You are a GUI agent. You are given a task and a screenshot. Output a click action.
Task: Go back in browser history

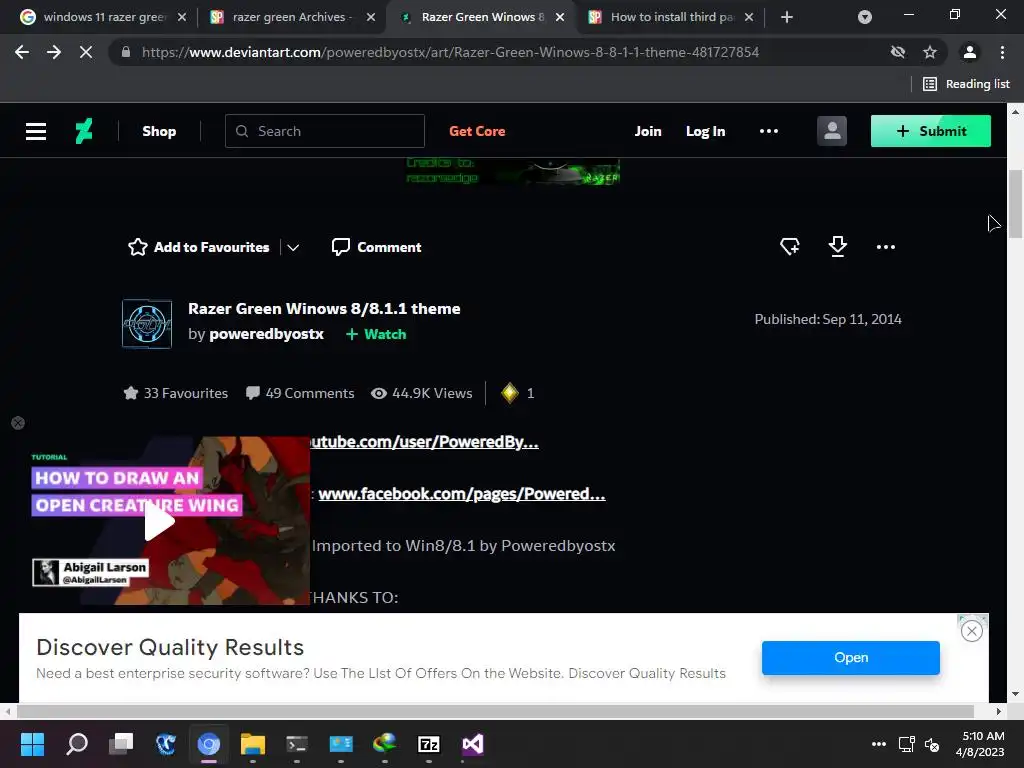pos(22,52)
